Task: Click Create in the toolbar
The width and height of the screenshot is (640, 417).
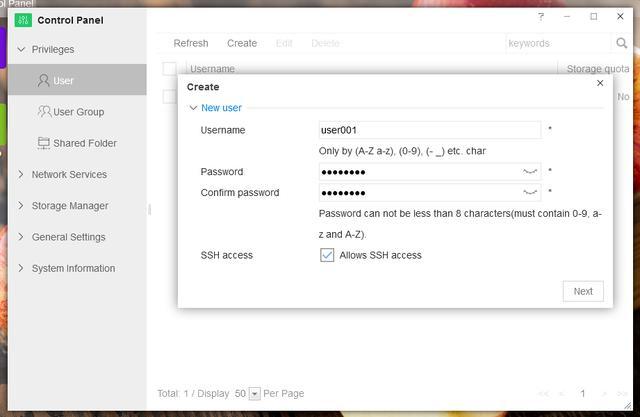Action: [242, 43]
